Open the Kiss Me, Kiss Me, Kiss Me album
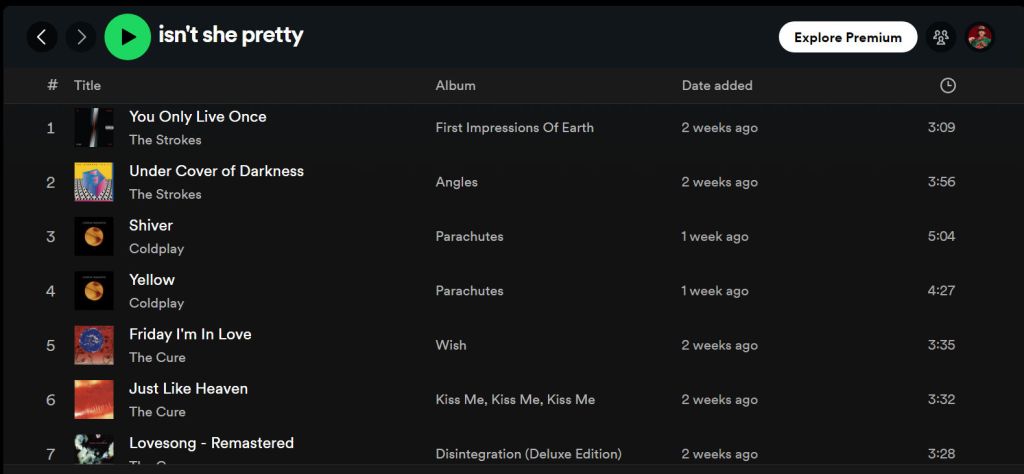The width and height of the screenshot is (1024, 474). (515, 400)
